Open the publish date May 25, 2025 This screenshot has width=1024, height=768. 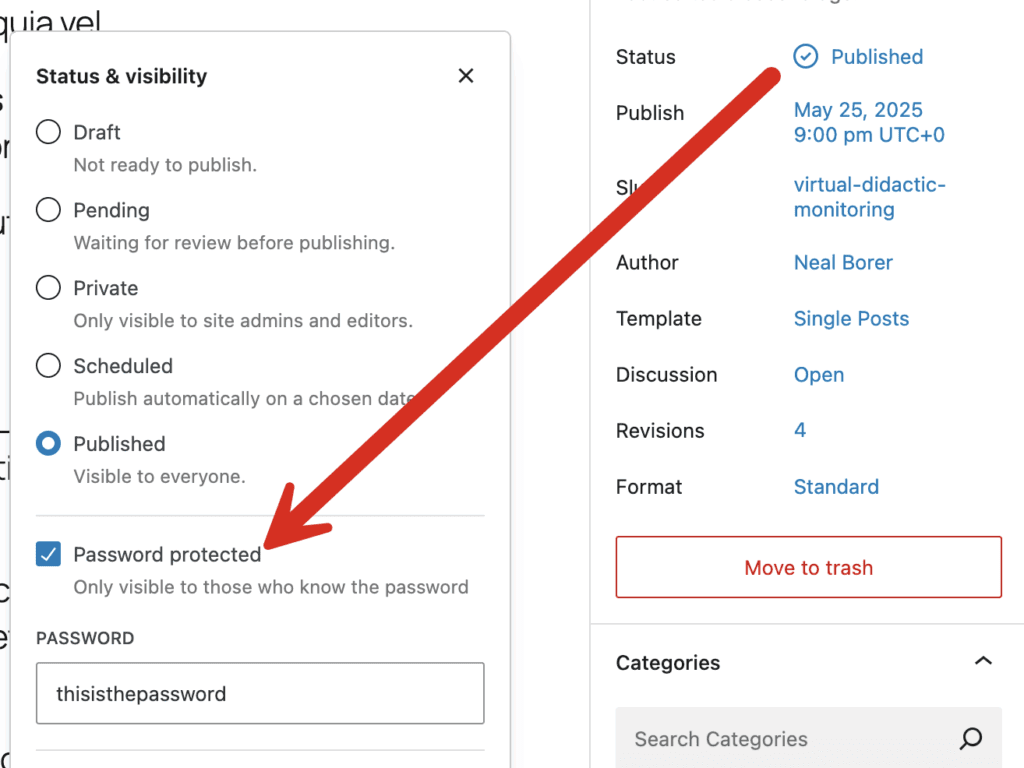click(858, 110)
